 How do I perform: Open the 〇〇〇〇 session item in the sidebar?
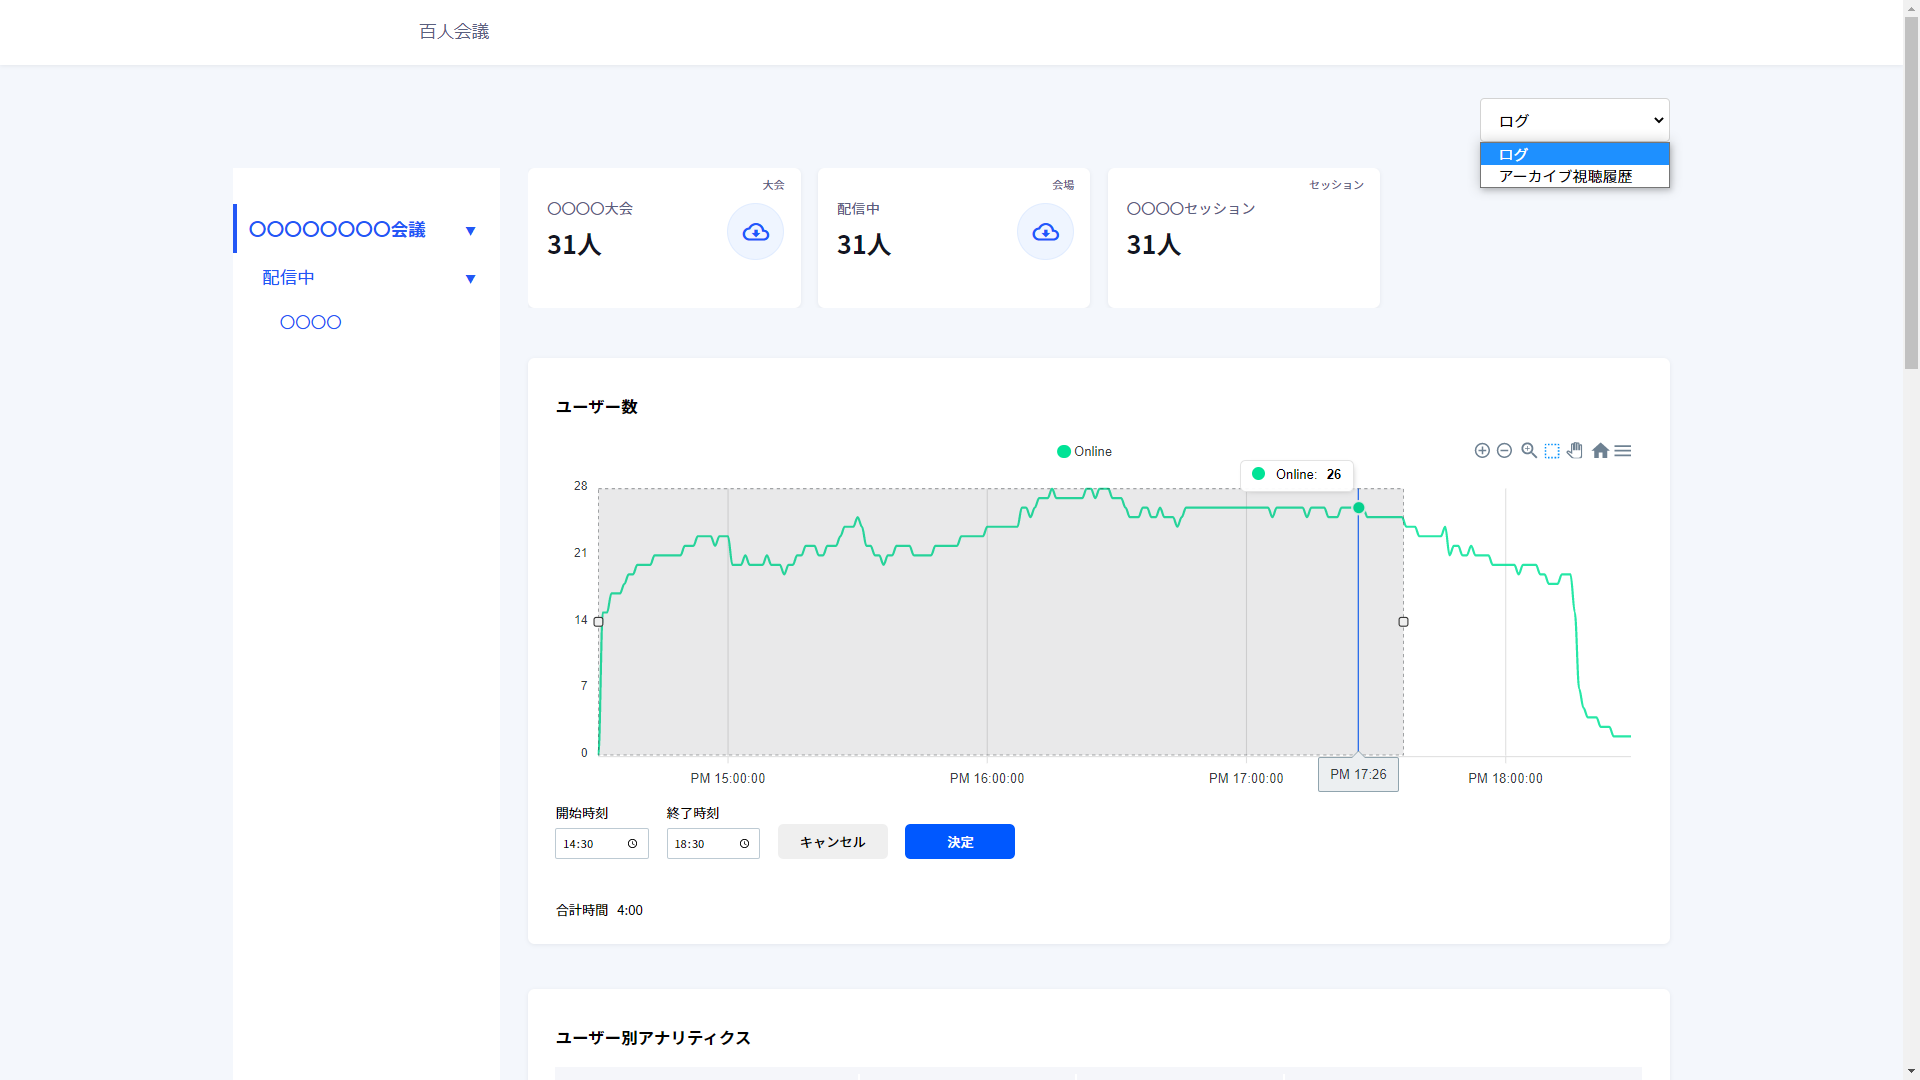(311, 322)
